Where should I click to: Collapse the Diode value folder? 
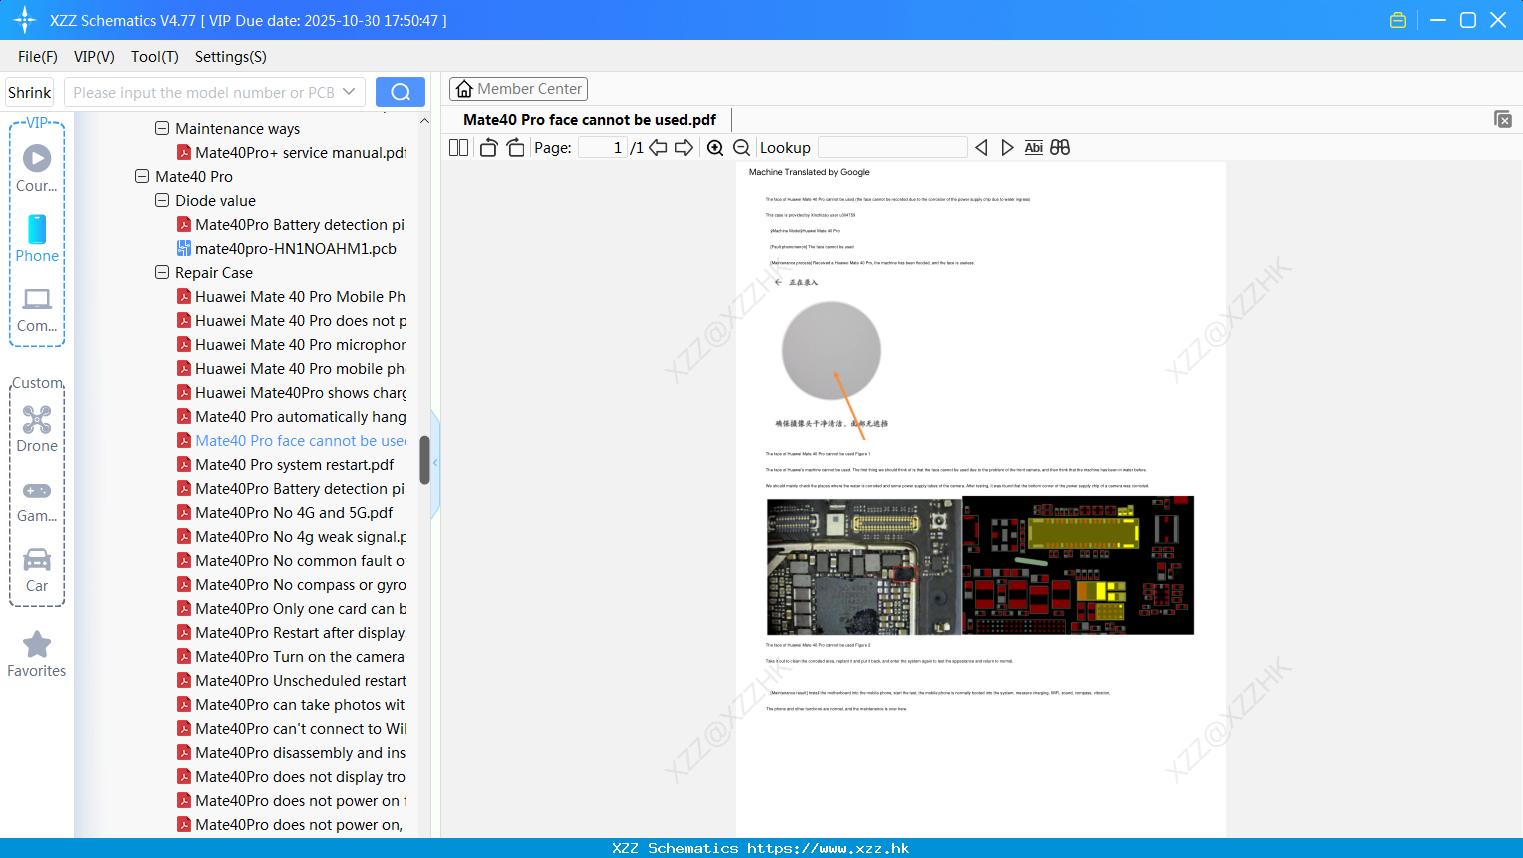click(162, 200)
